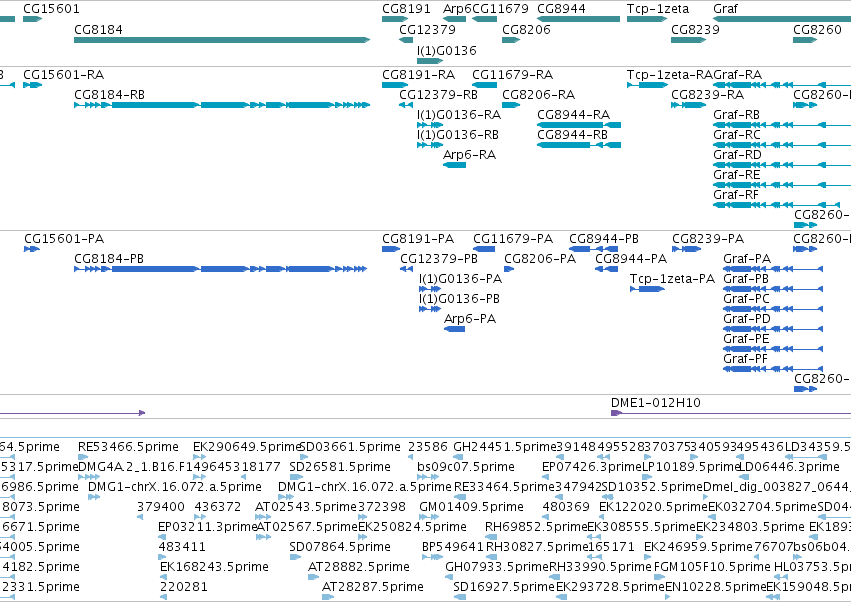Select the CG8206-PA protein feature
This screenshot has height=602, width=851.
pos(509,269)
